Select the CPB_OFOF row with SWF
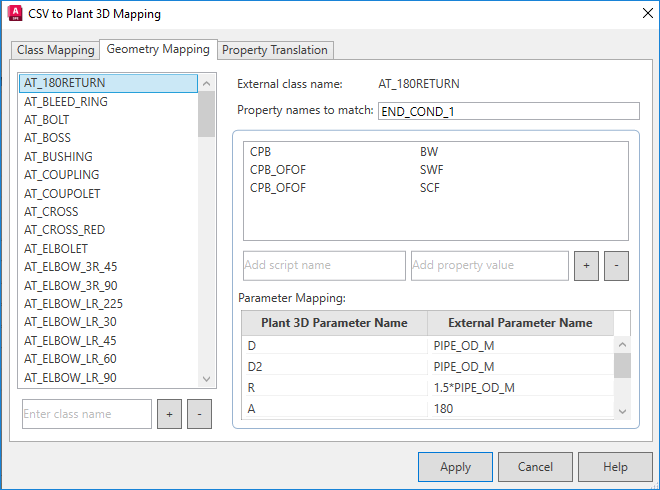Screen dimensions: 660x490 click(436, 170)
